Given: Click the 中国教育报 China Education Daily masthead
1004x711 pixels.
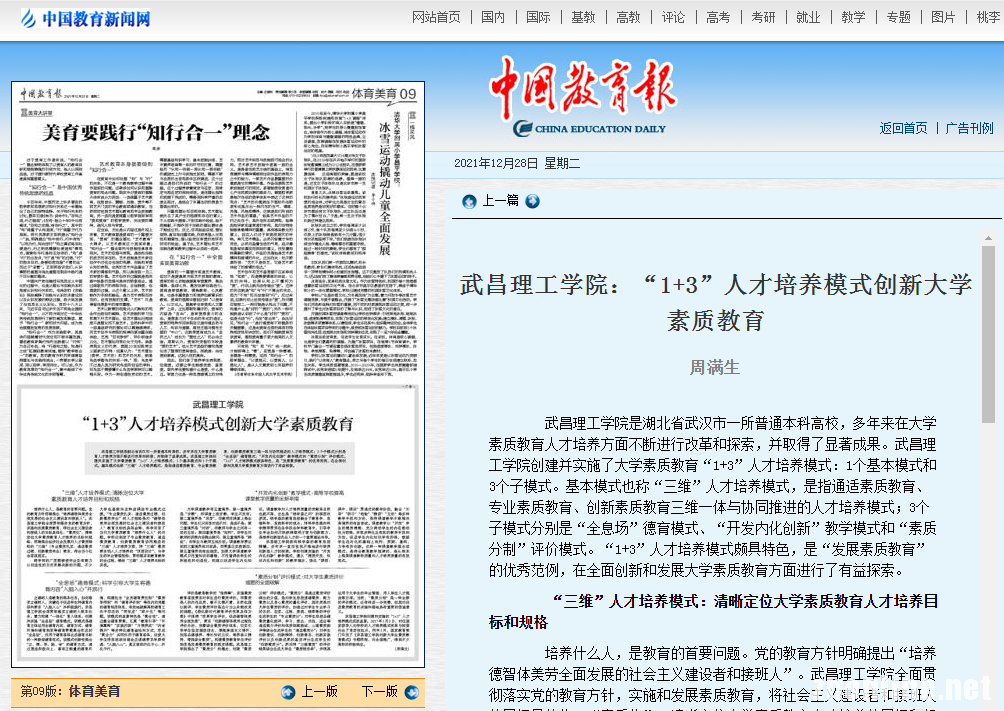Looking at the screenshot, I should 584,97.
